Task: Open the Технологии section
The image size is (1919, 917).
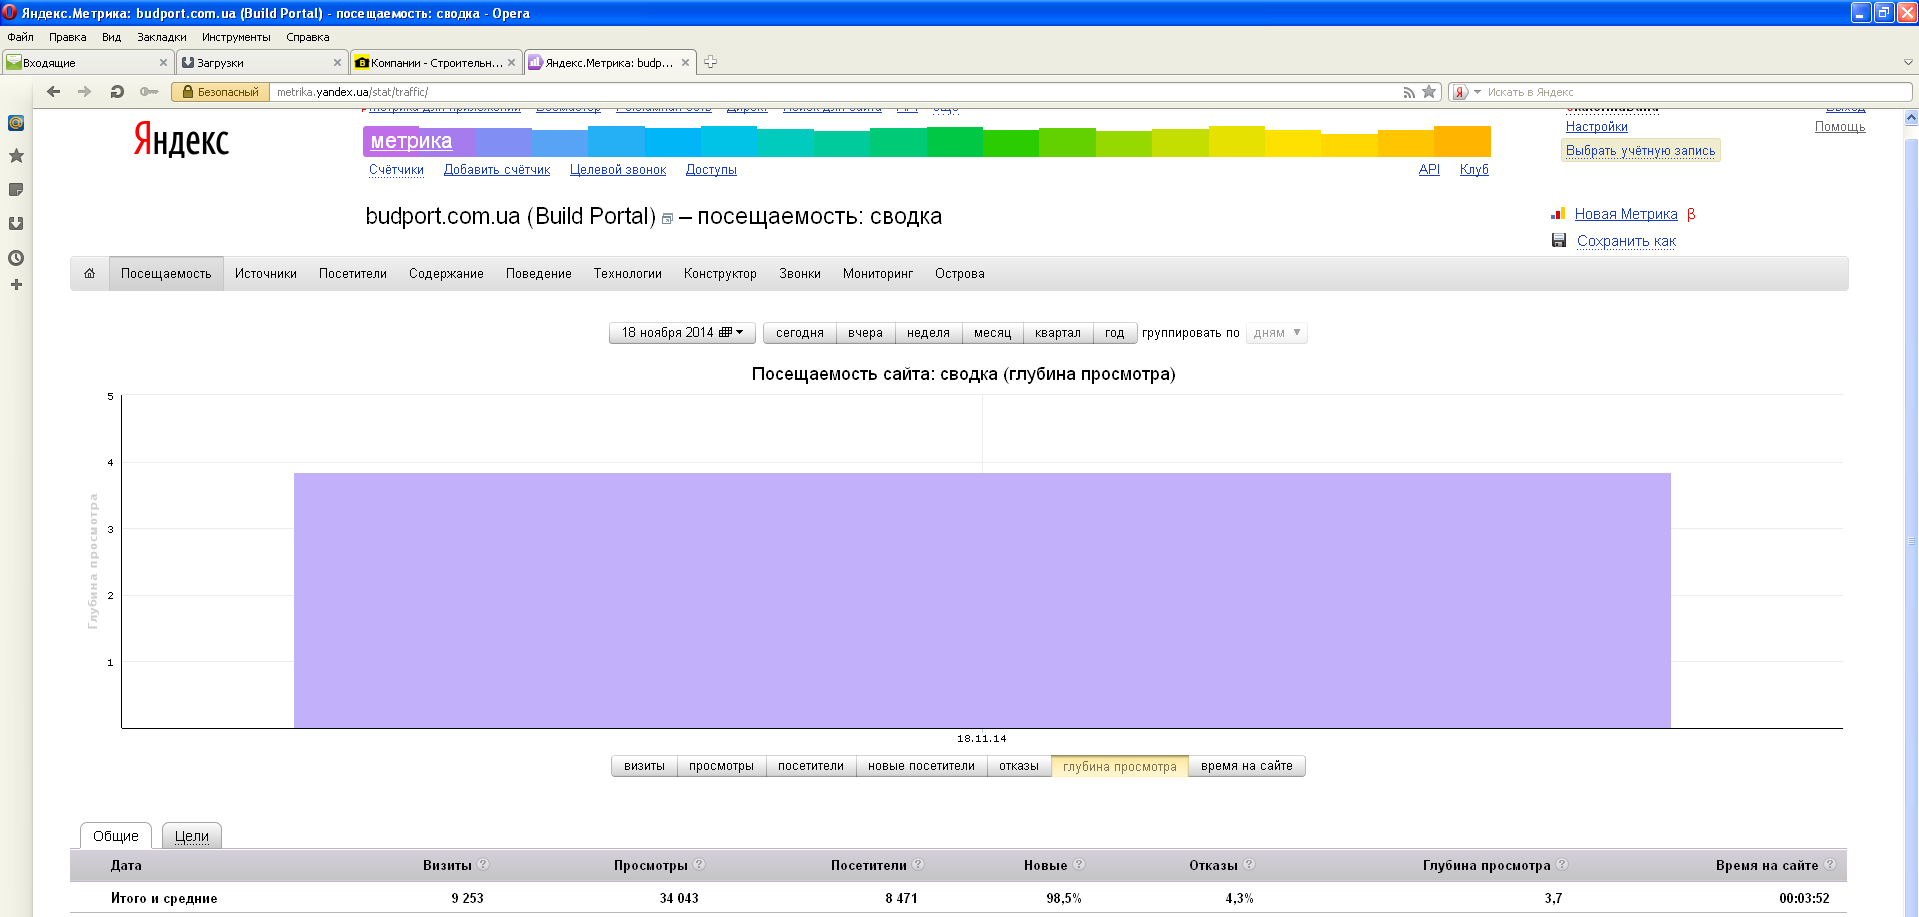Action: pos(628,273)
